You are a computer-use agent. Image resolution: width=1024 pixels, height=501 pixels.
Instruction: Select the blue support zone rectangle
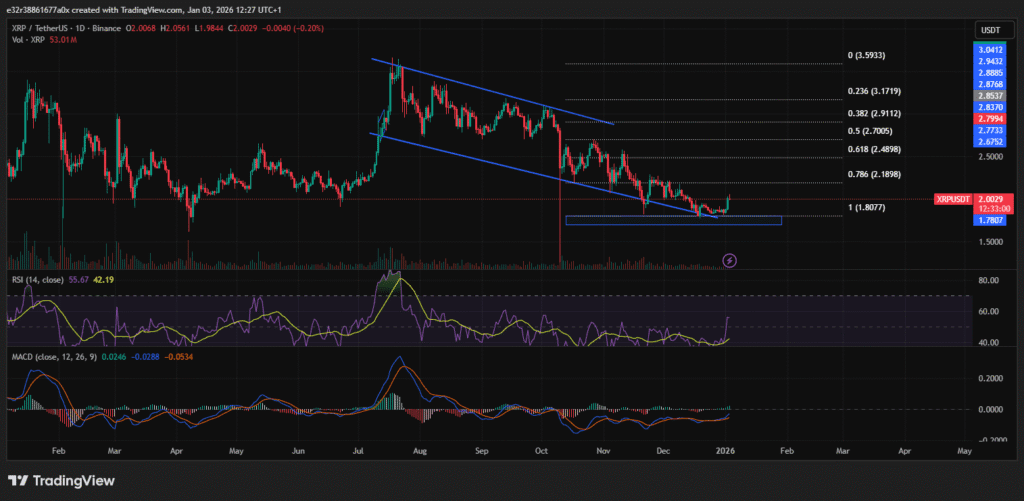[x=672, y=220]
